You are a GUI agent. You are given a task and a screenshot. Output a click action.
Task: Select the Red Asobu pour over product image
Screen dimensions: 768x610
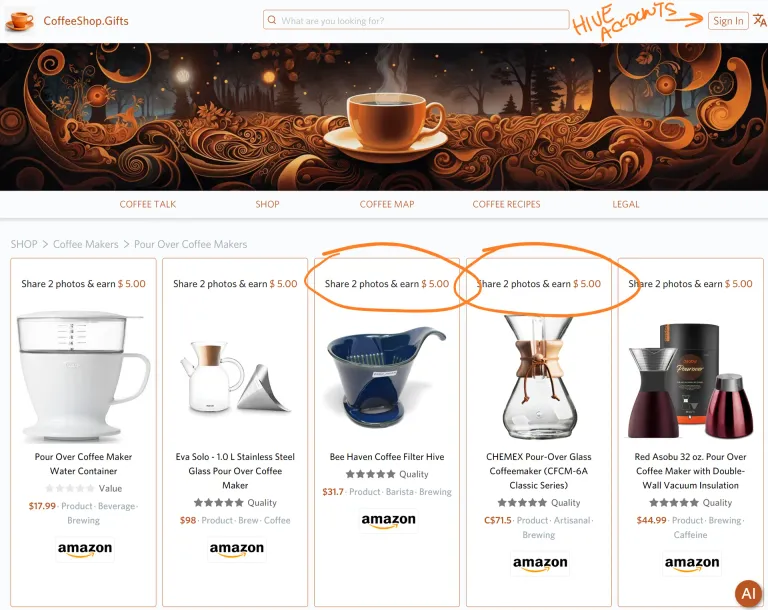(691, 381)
